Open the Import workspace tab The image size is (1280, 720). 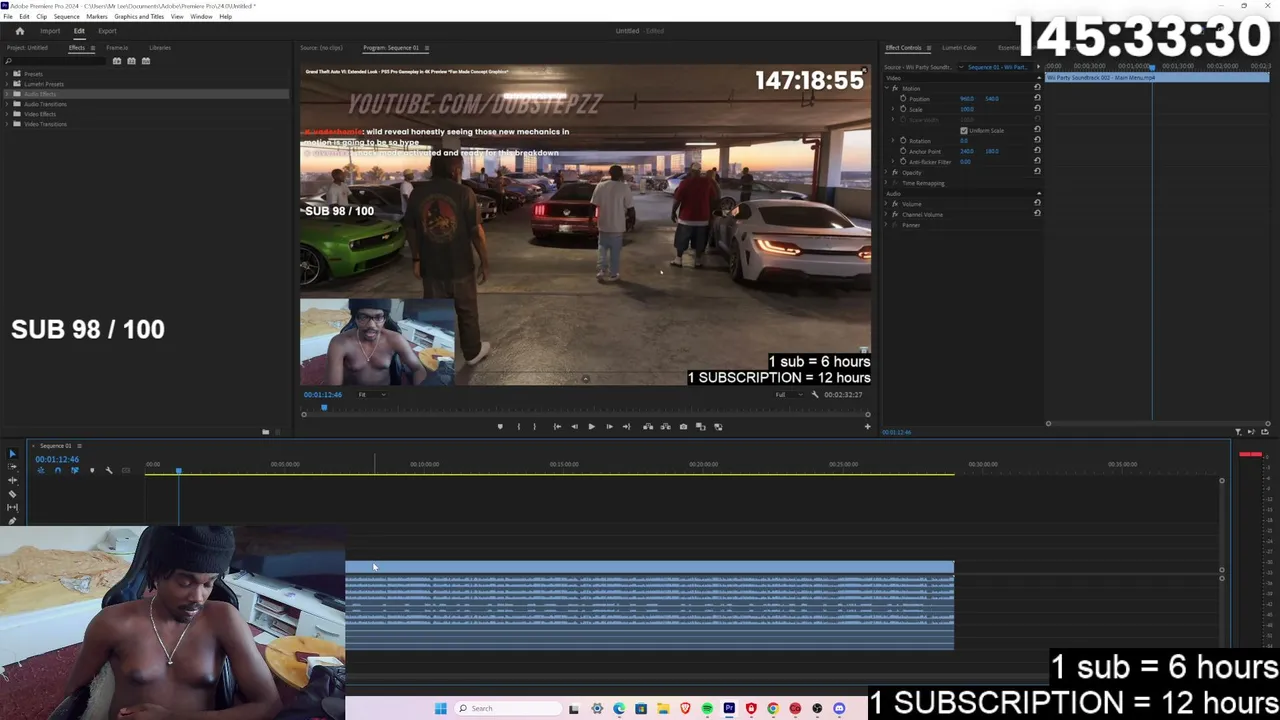[50, 31]
